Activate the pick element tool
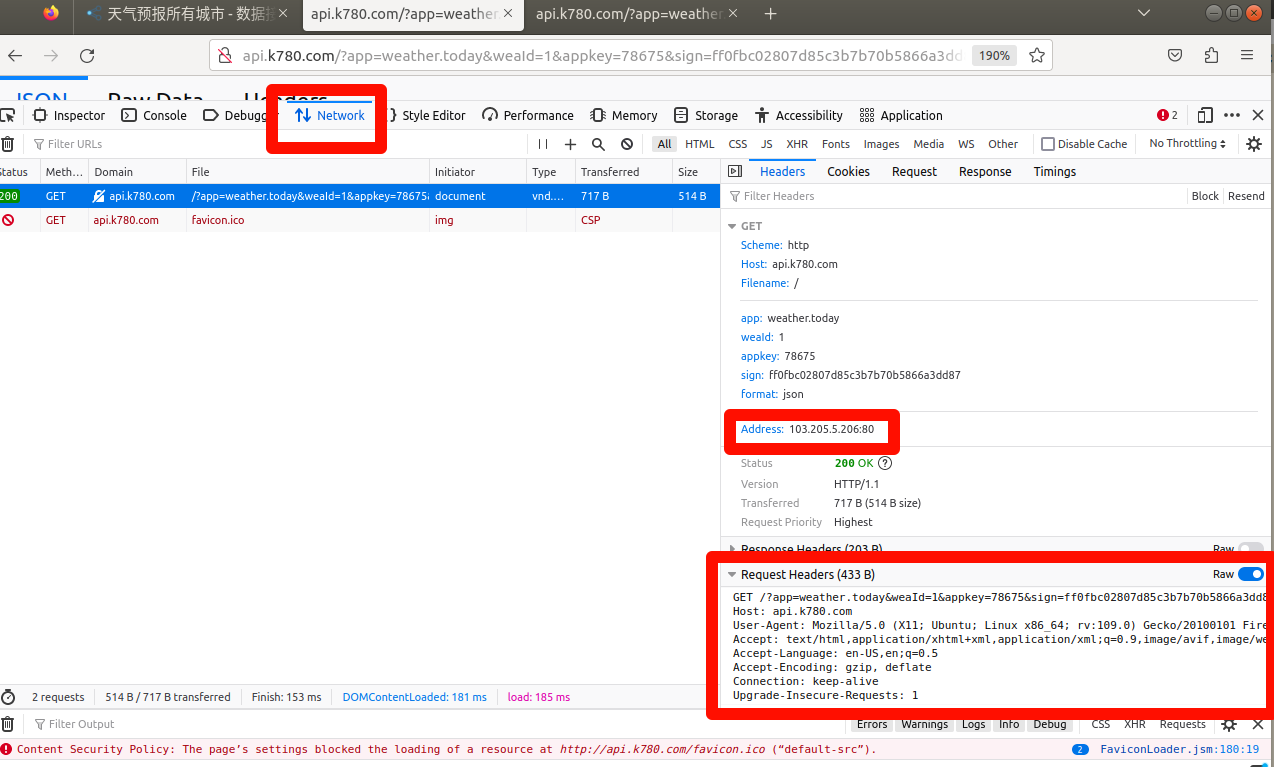 8,115
